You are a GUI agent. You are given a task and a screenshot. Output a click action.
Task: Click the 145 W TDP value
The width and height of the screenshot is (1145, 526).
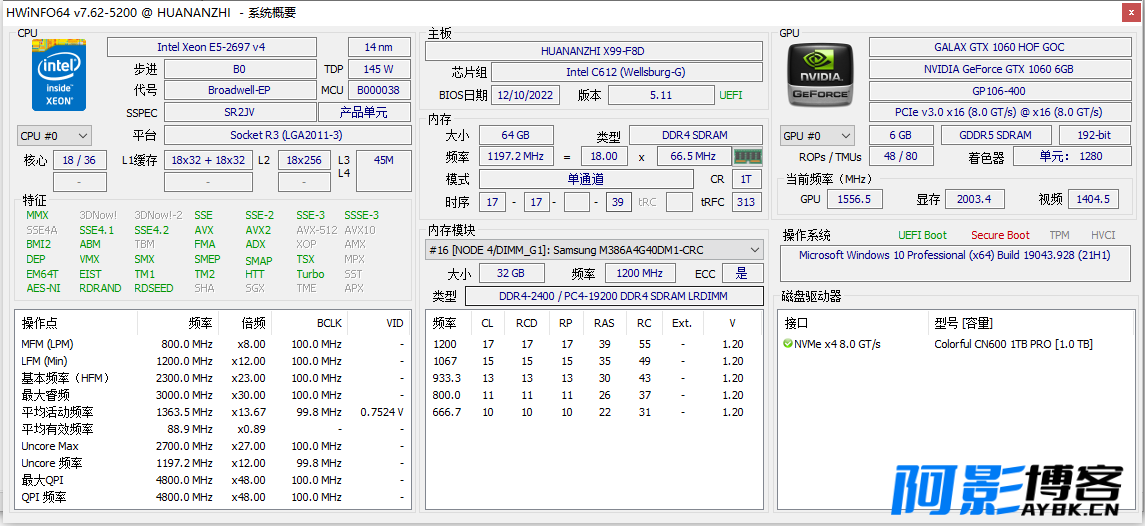click(x=379, y=69)
